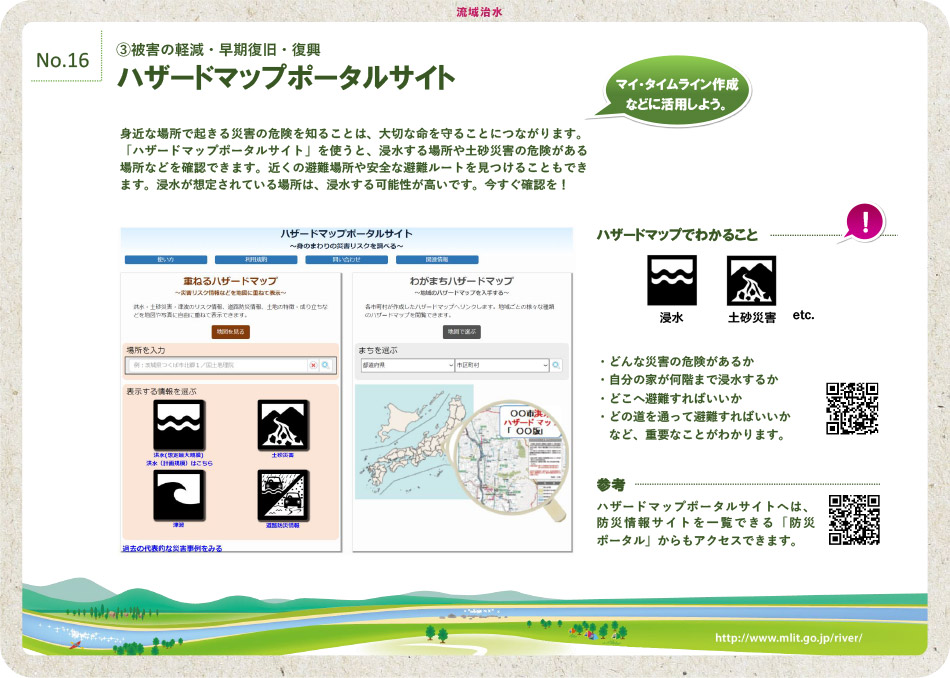Viewport: 950px width, 678px height.
Task: Choose the tsunami (津波) wave icon
Action: [179, 495]
